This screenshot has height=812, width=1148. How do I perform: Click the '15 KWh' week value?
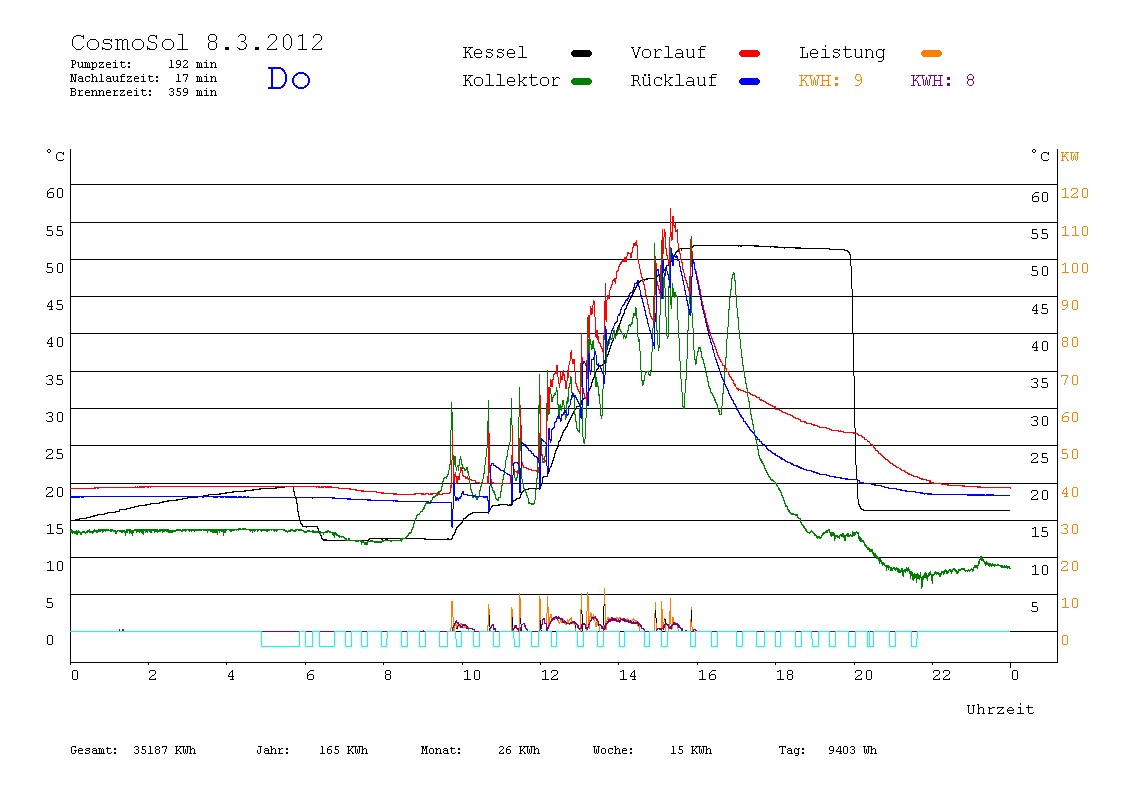690,750
